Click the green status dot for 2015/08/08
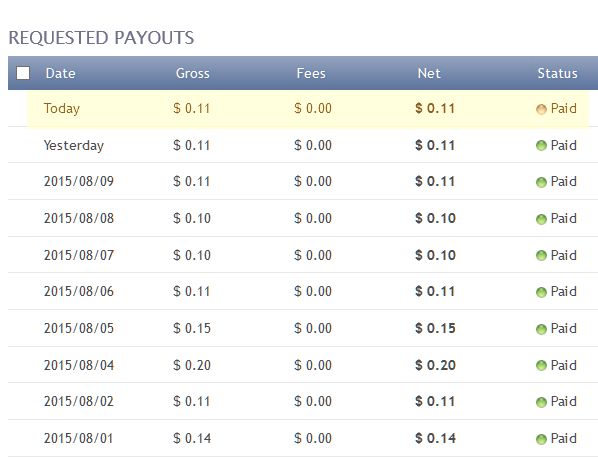This screenshot has height=458, width=598. tap(541, 219)
